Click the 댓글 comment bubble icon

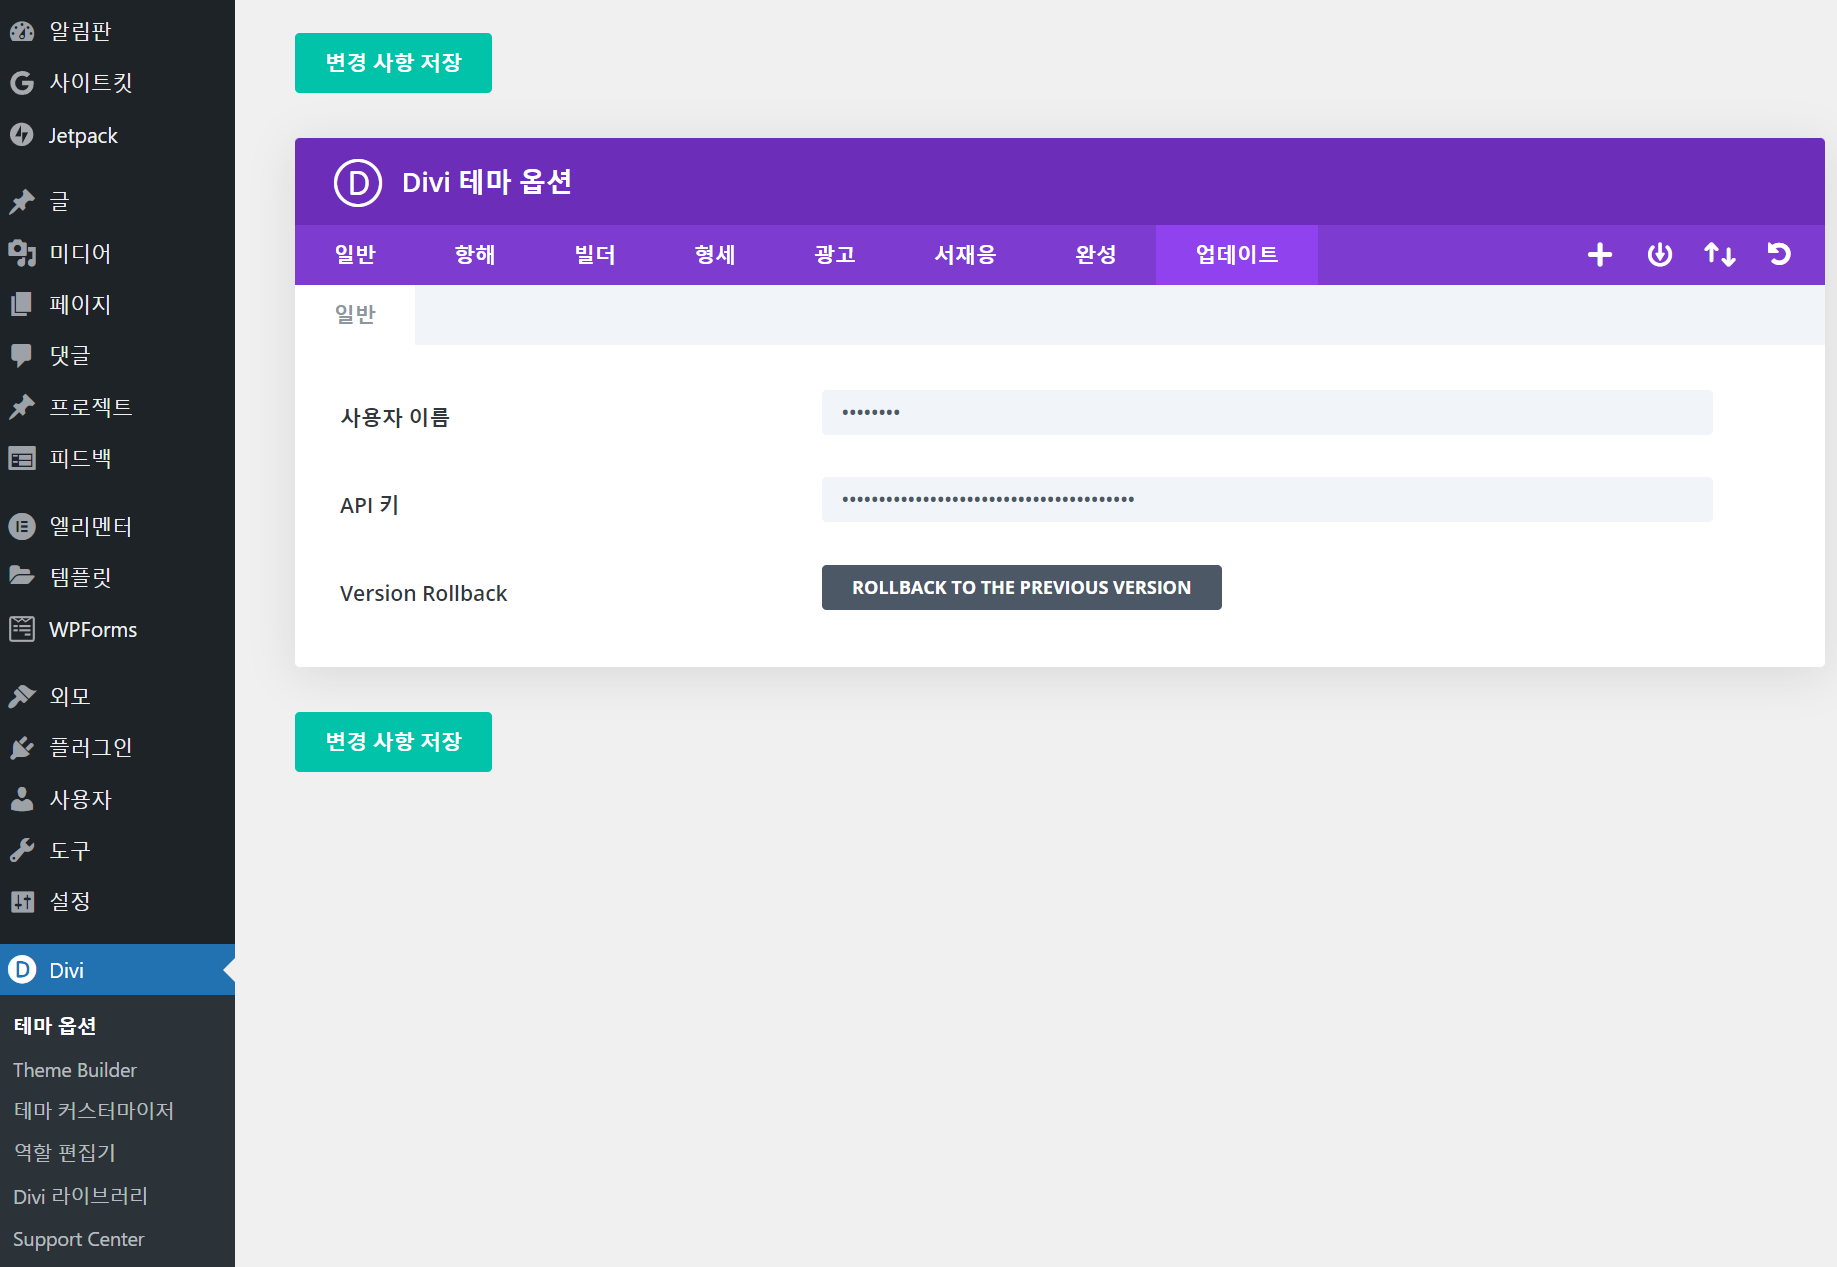[22, 355]
